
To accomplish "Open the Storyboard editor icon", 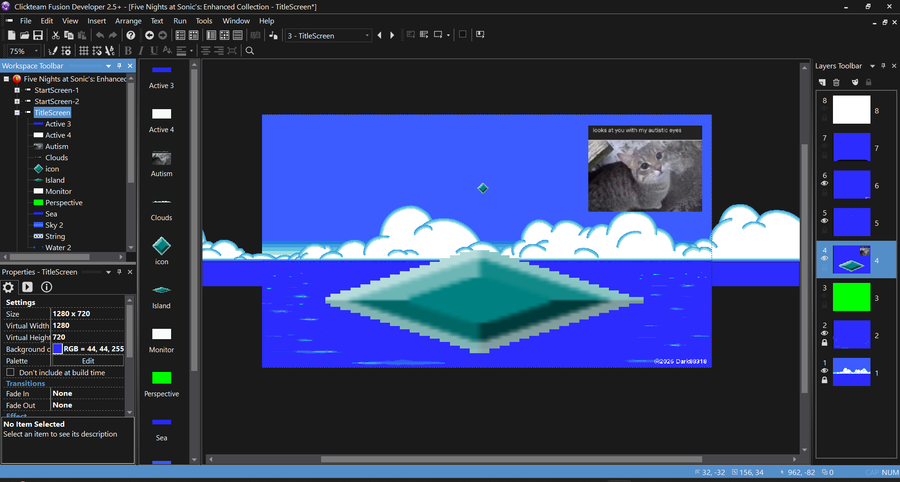I will pos(180,35).
